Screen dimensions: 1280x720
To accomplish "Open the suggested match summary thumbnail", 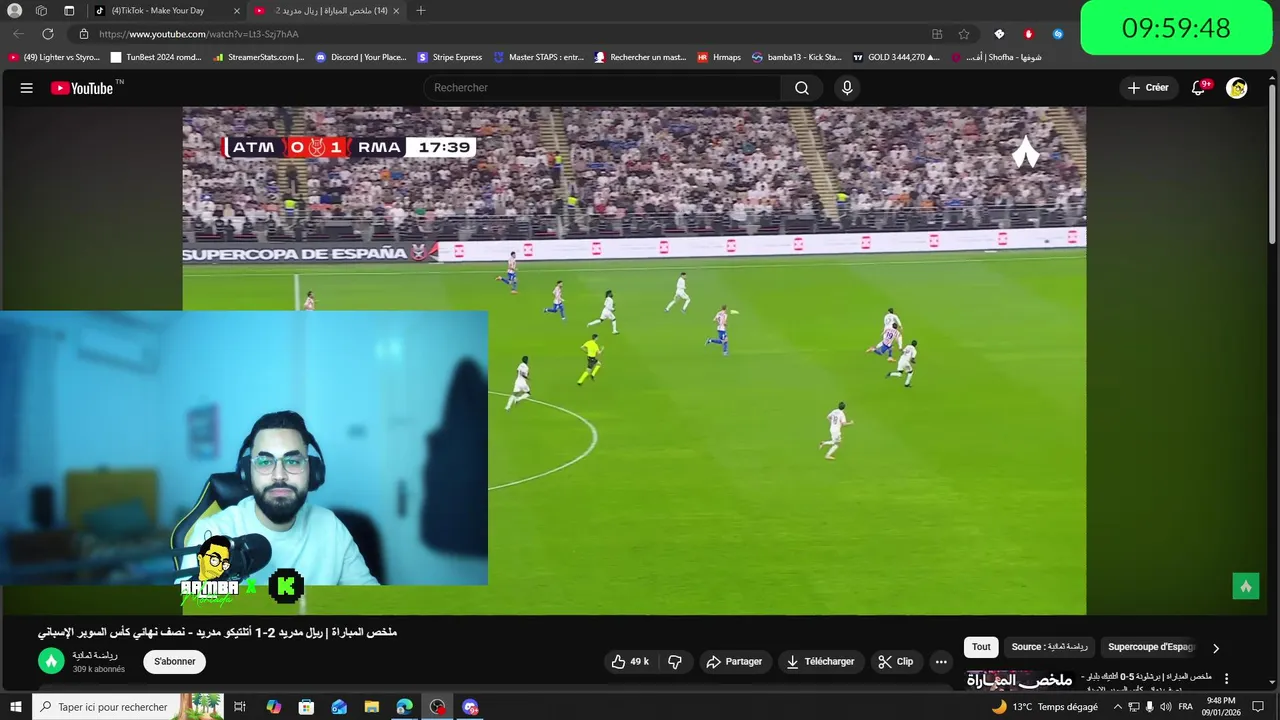I will 1020,680.
